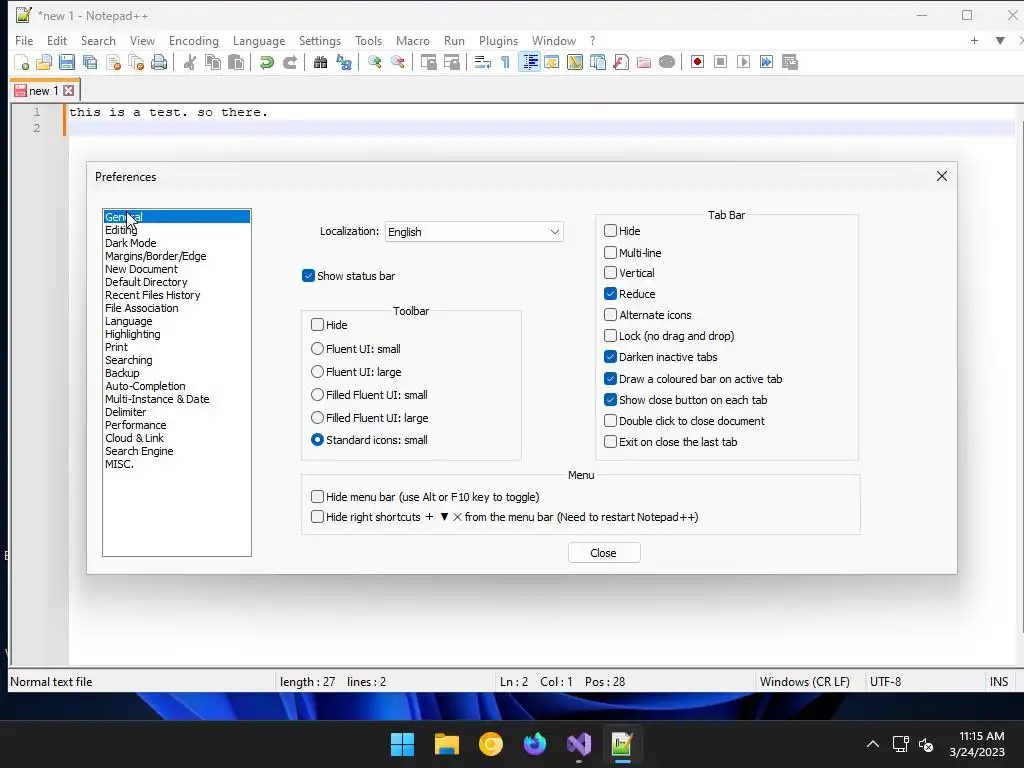
Task: Toggle Show All Characters pilcrow icon
Action: point(505,62)
